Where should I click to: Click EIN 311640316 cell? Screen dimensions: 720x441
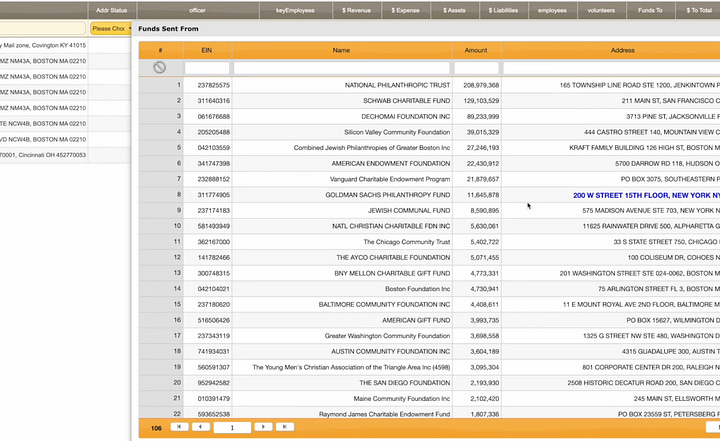208,101
